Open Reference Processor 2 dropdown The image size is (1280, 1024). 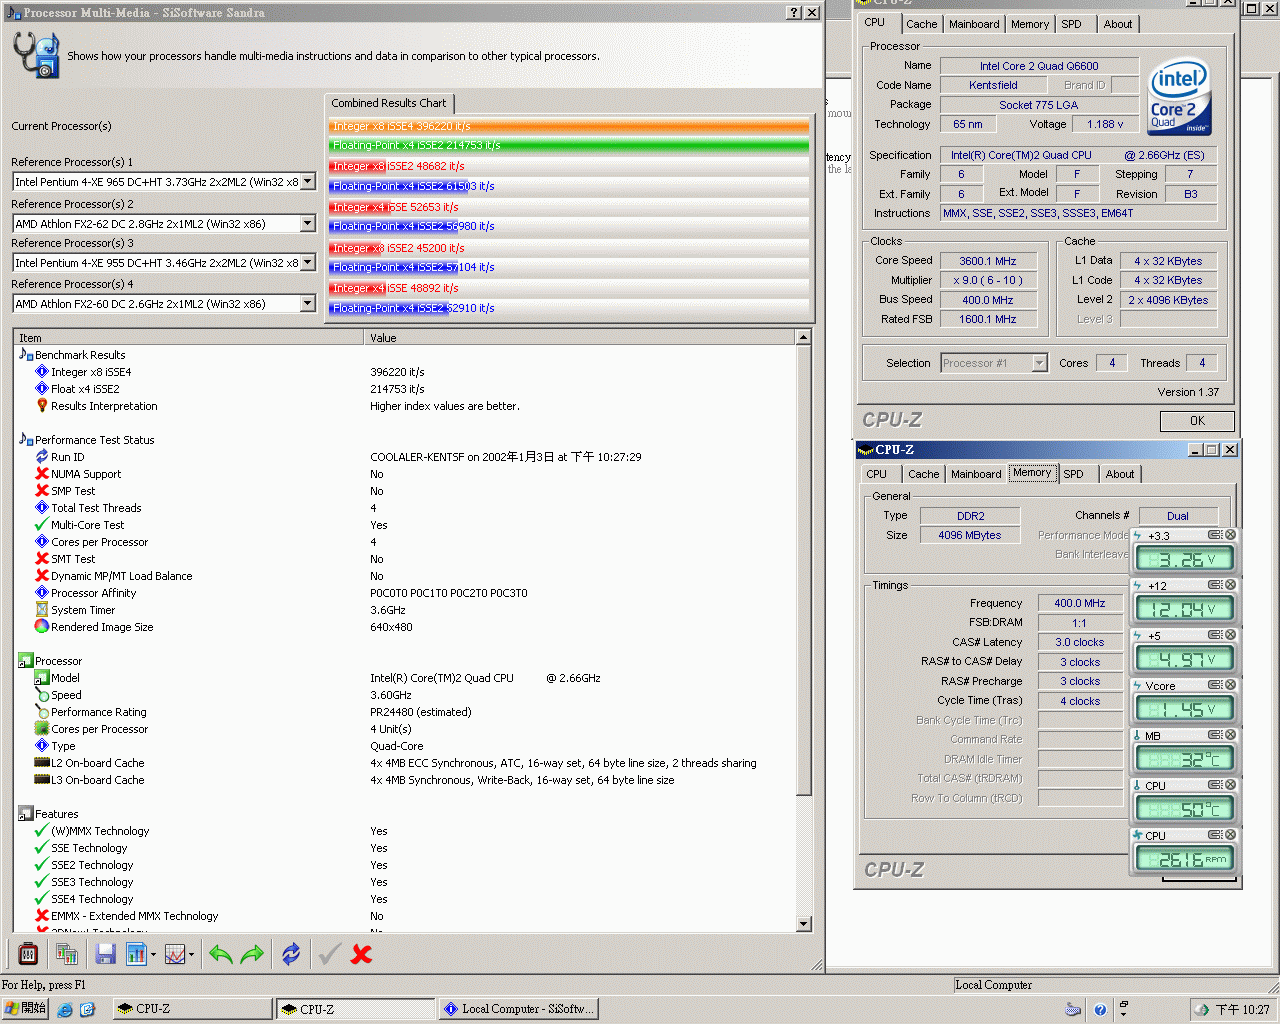pyautogui.click(x=308, y=224)
